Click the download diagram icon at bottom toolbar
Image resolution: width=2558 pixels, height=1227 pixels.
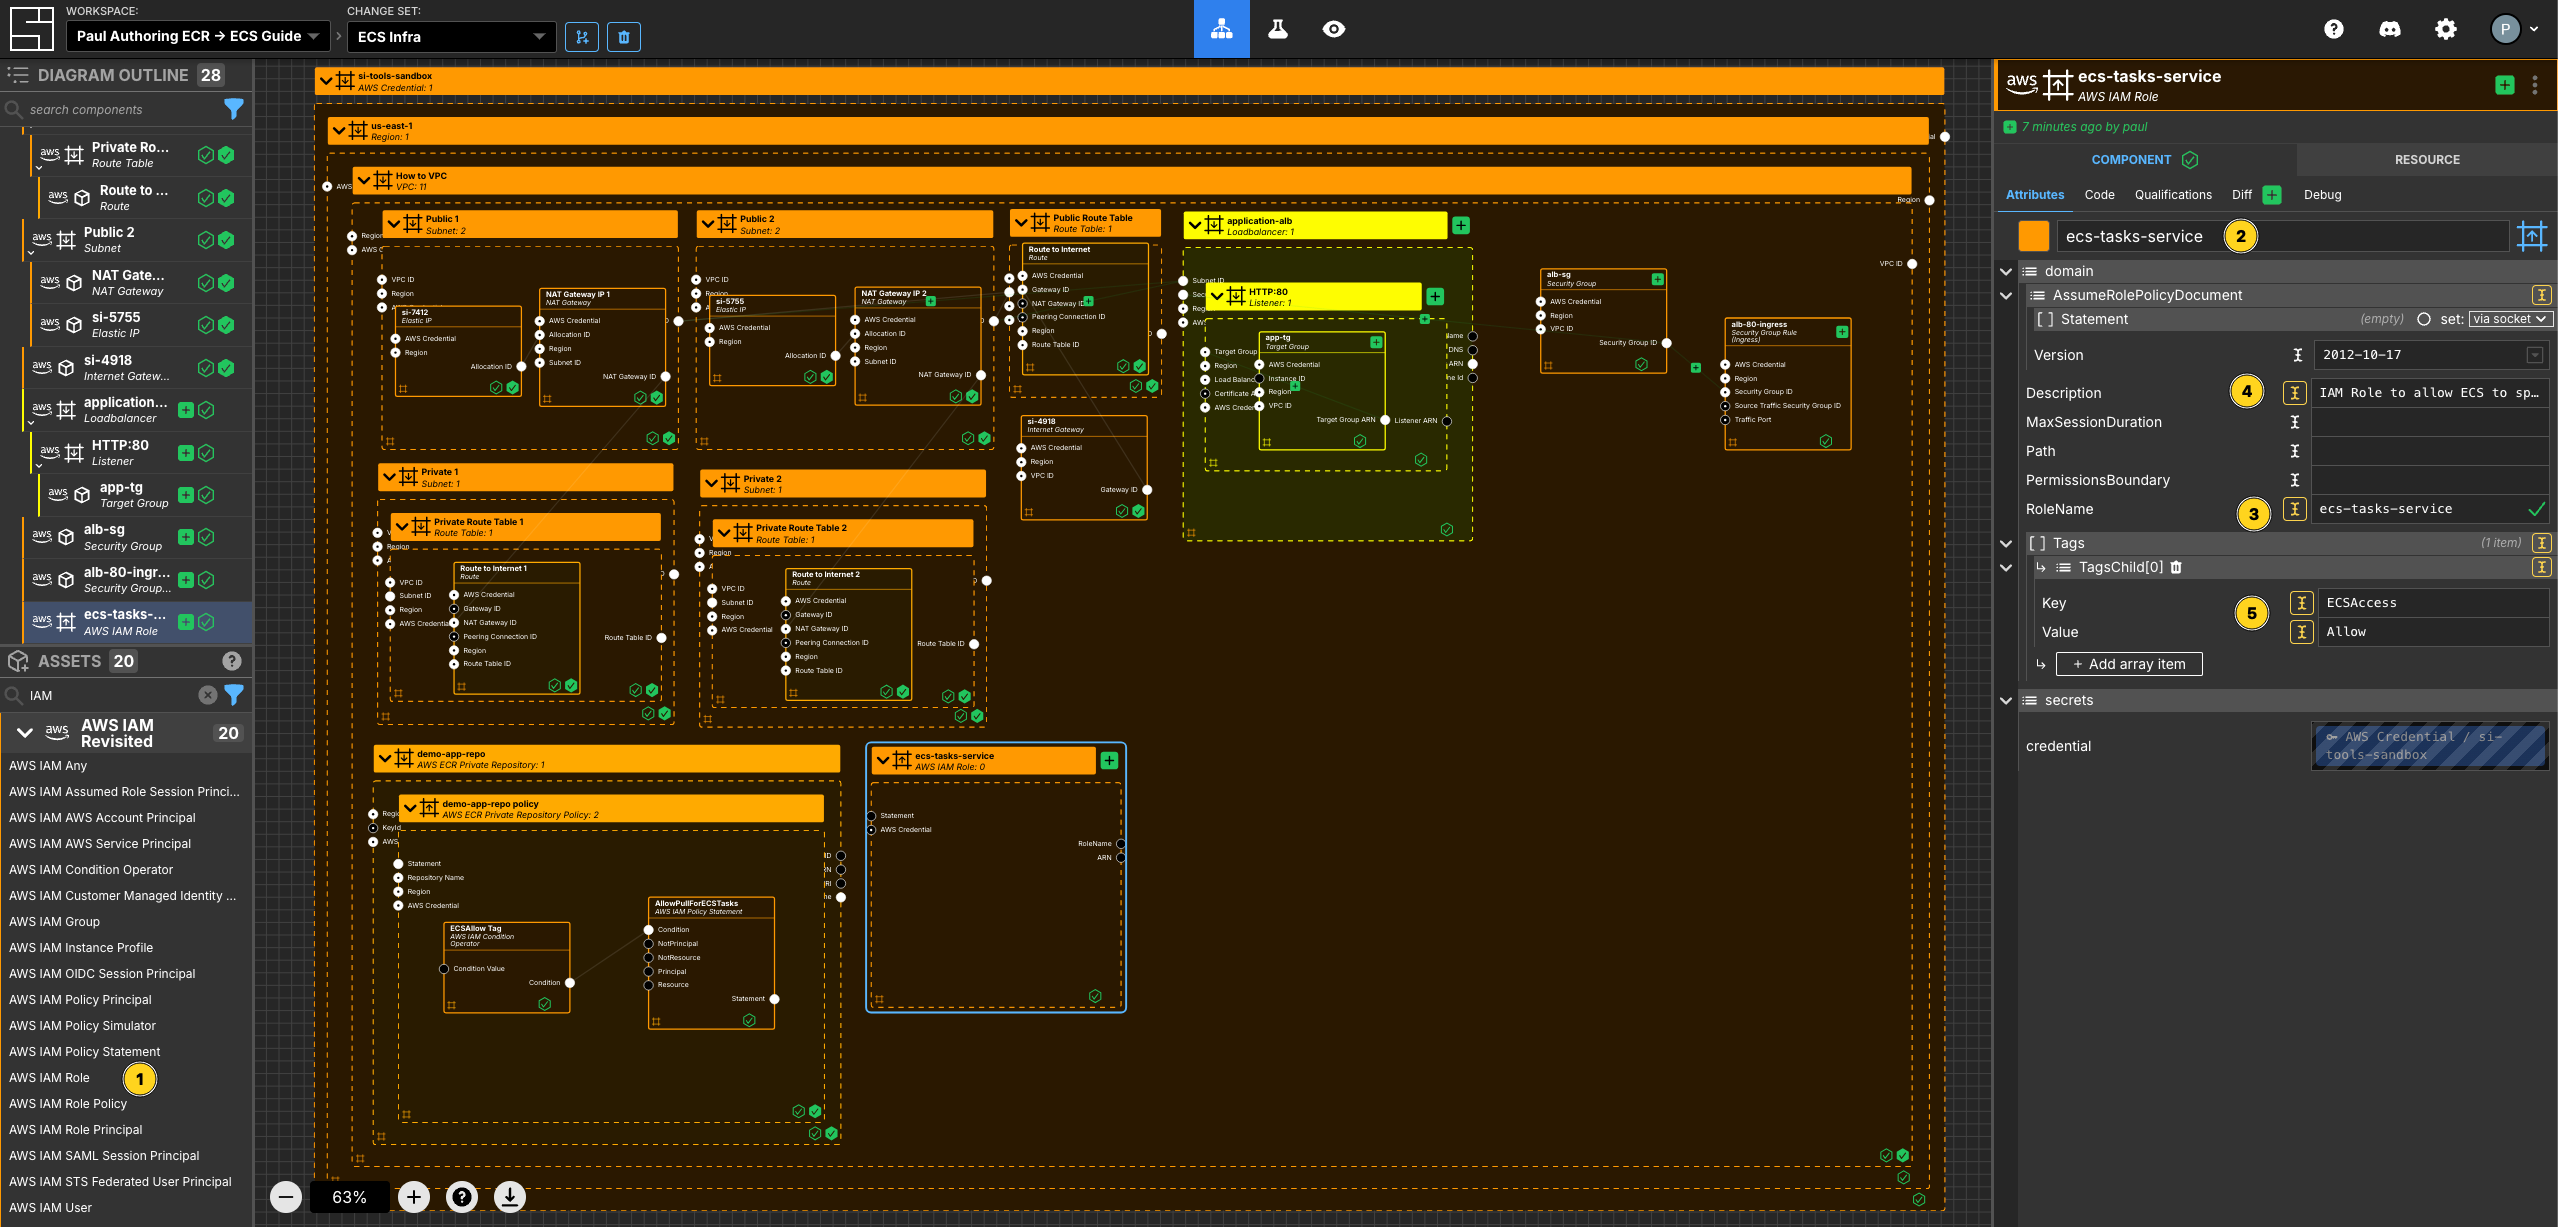point(511,1196)
